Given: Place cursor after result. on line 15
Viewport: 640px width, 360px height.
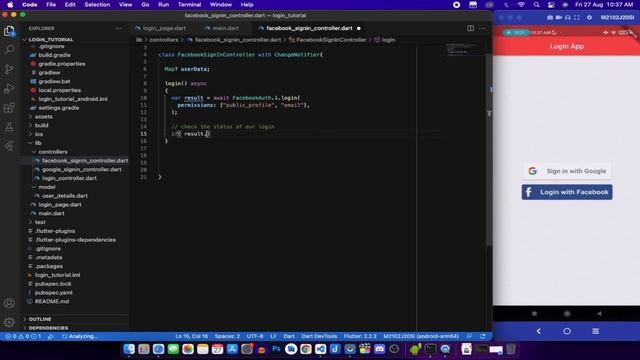Looking at the screenshot, I should coord(207,134).
